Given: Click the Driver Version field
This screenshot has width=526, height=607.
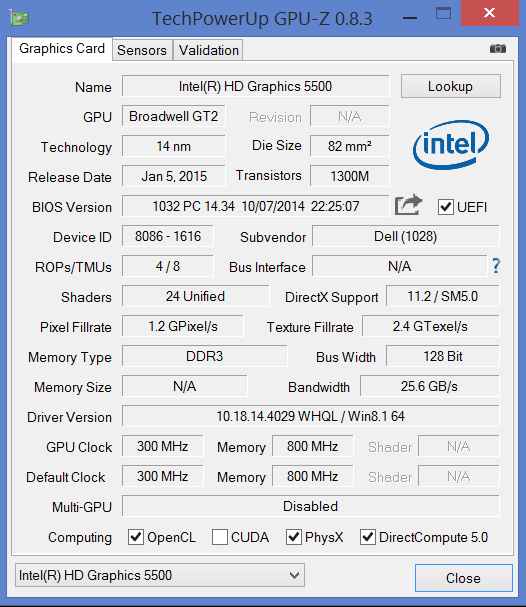Looking at the screenshot, I should point(311,417).
